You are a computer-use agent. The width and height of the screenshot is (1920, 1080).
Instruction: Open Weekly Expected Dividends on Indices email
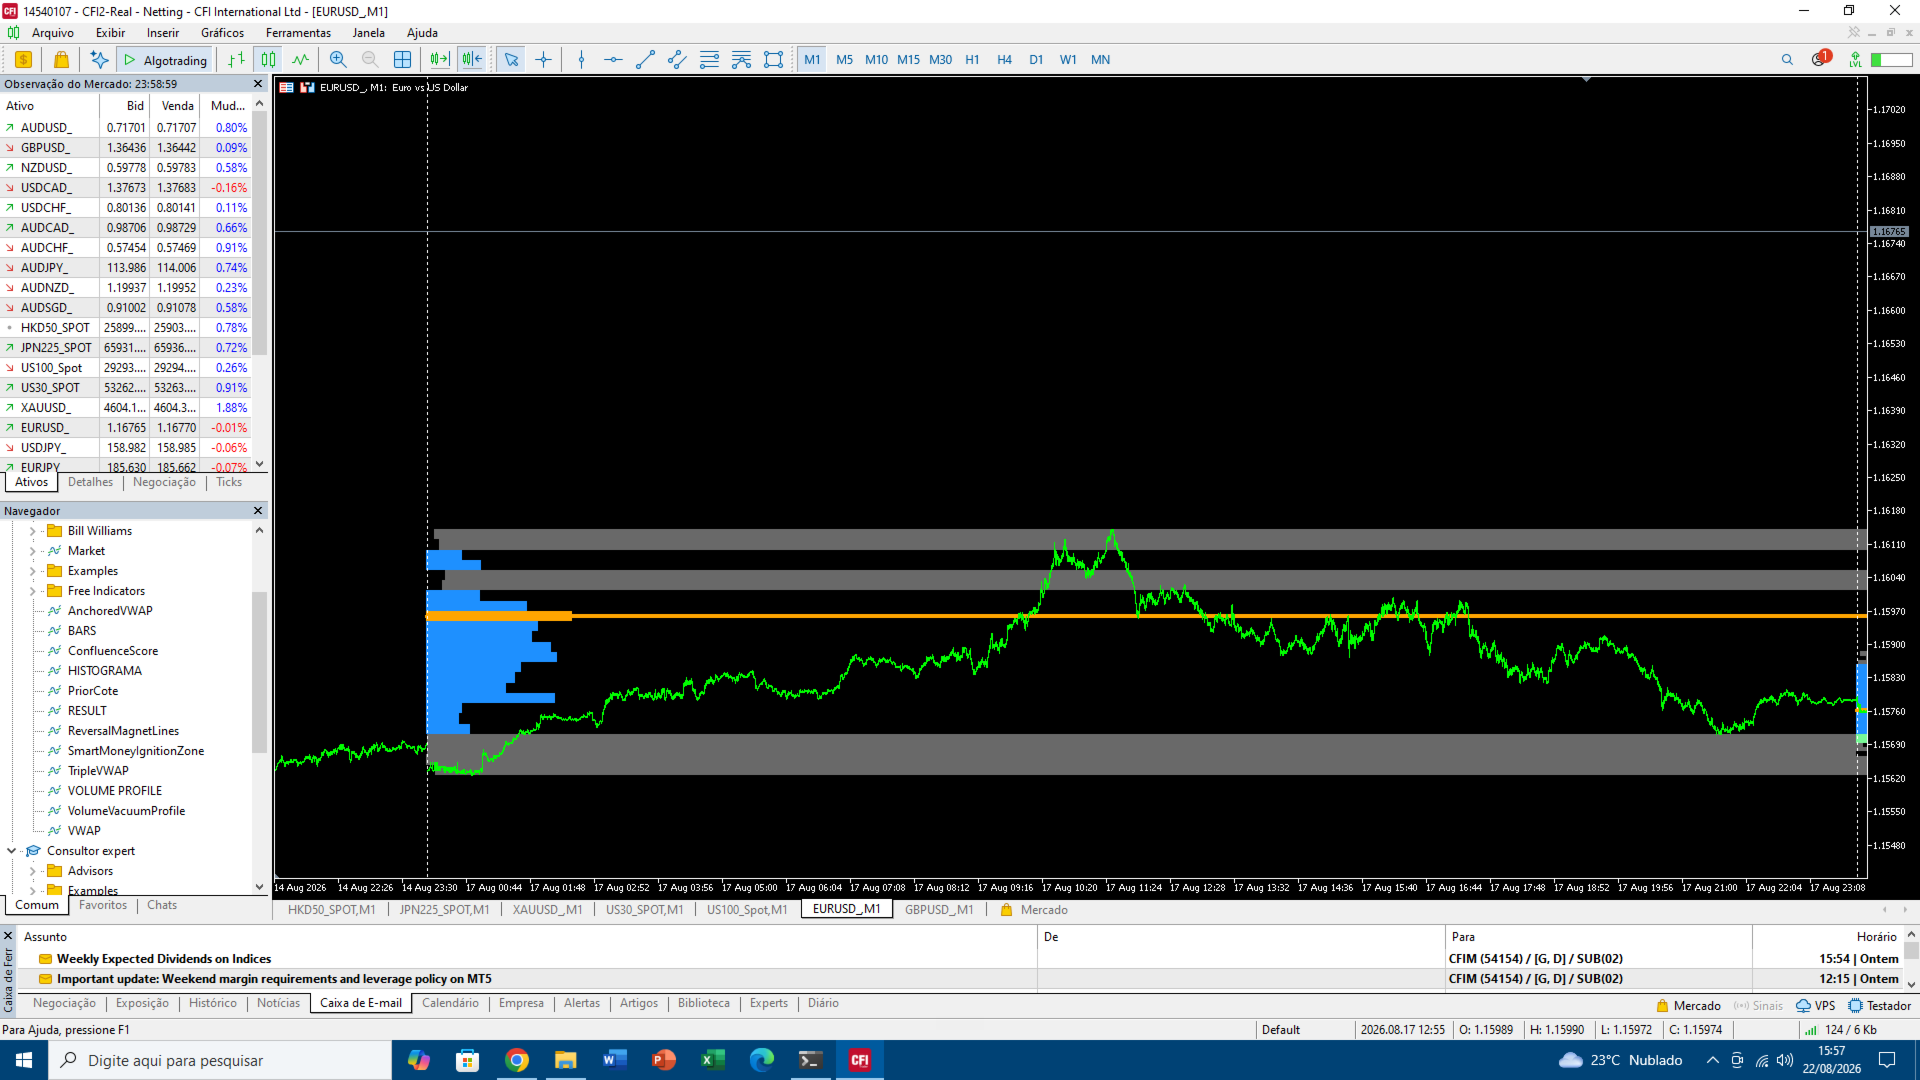pos(164,959)
